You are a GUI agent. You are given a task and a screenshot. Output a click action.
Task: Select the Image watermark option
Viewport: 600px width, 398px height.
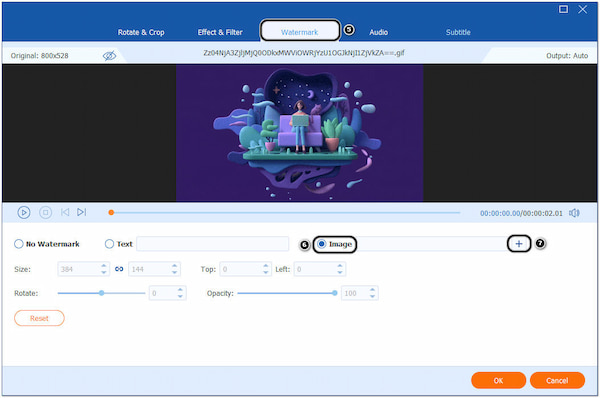335,244
